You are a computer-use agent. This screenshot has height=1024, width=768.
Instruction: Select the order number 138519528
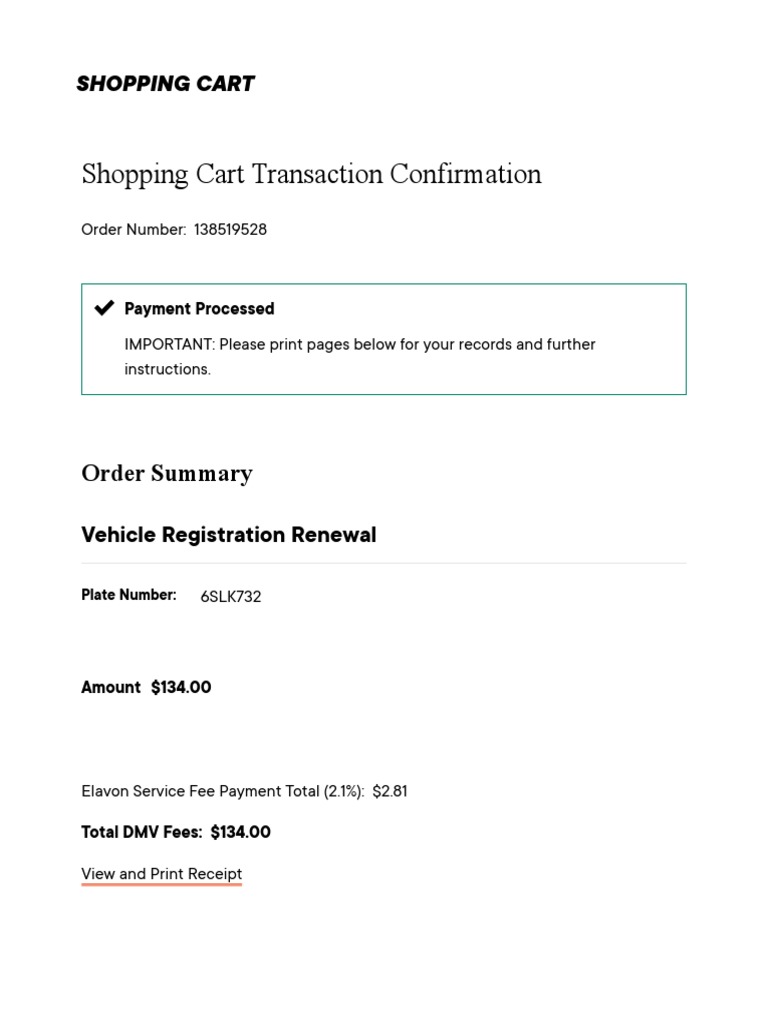(x=230, y=229)
